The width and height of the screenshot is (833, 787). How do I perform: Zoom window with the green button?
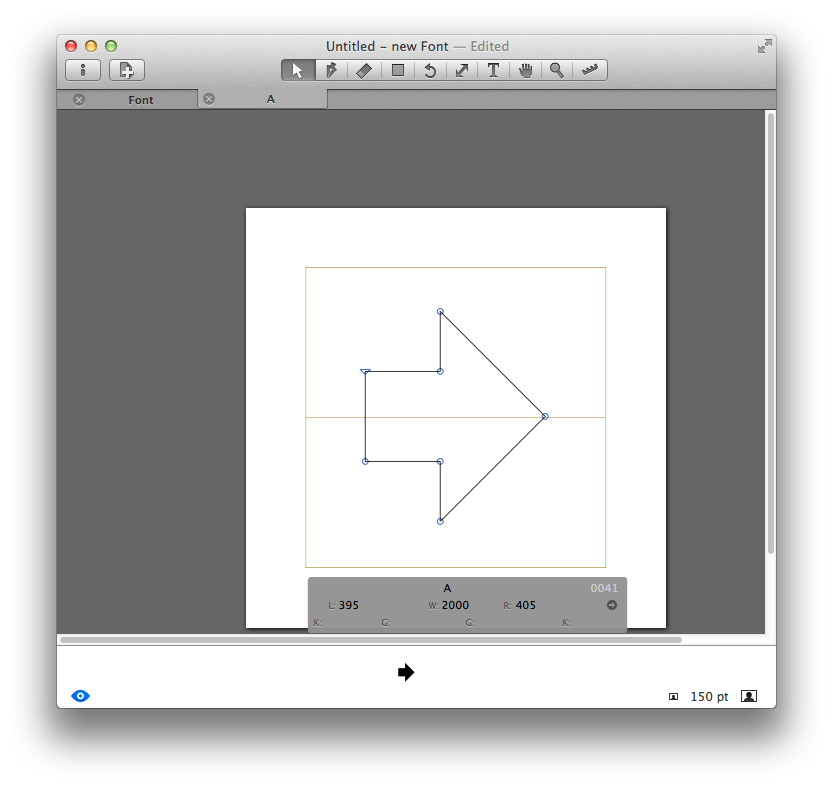click(111, 46)
